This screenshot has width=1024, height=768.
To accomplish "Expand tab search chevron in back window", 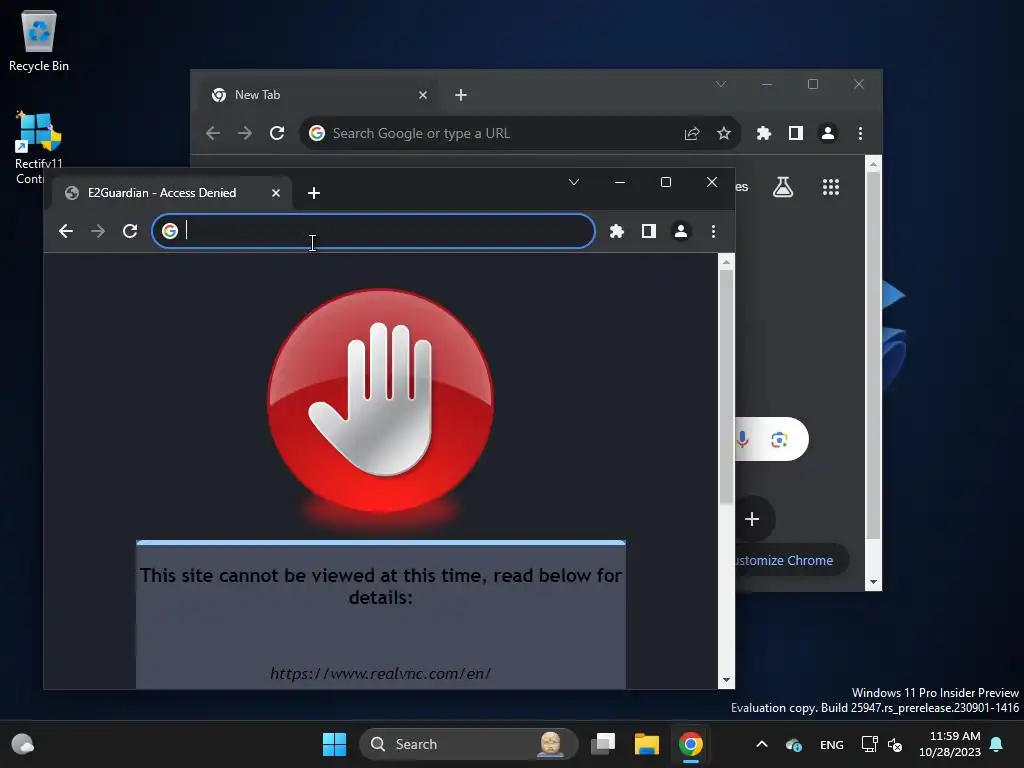I will pos(721,84).
